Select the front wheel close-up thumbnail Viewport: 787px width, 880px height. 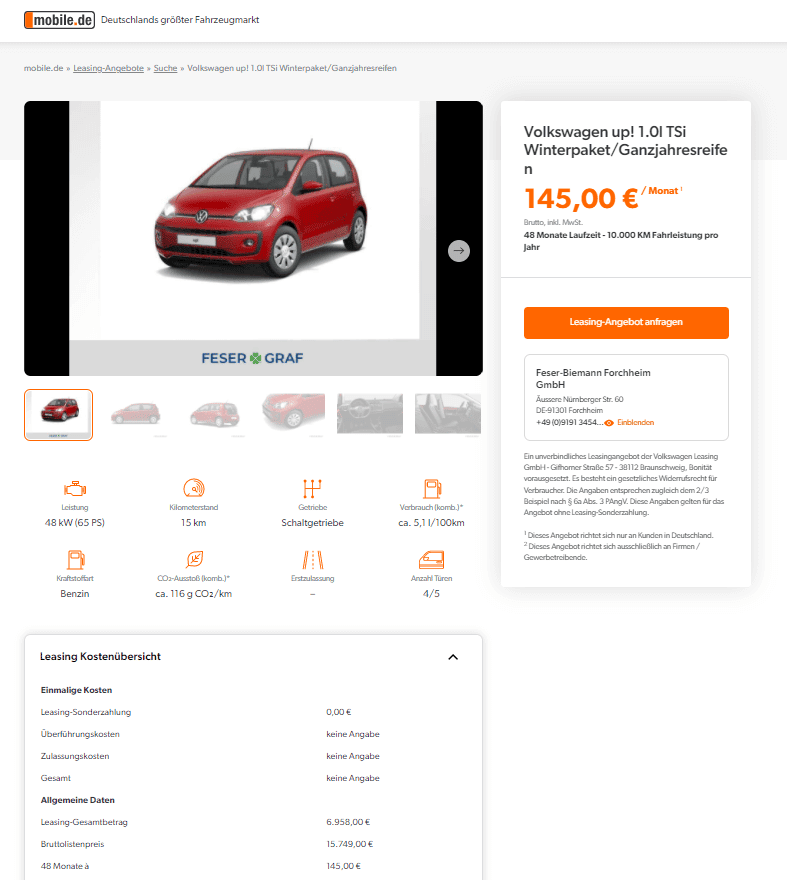click(293, 415)
